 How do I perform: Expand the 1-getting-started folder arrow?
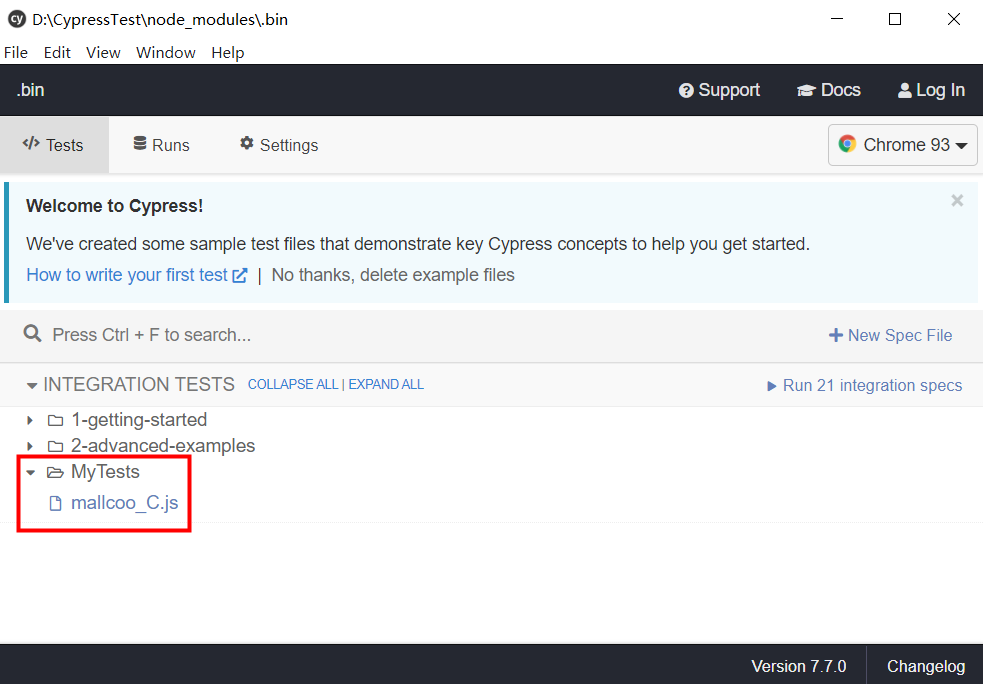point(29,420)
